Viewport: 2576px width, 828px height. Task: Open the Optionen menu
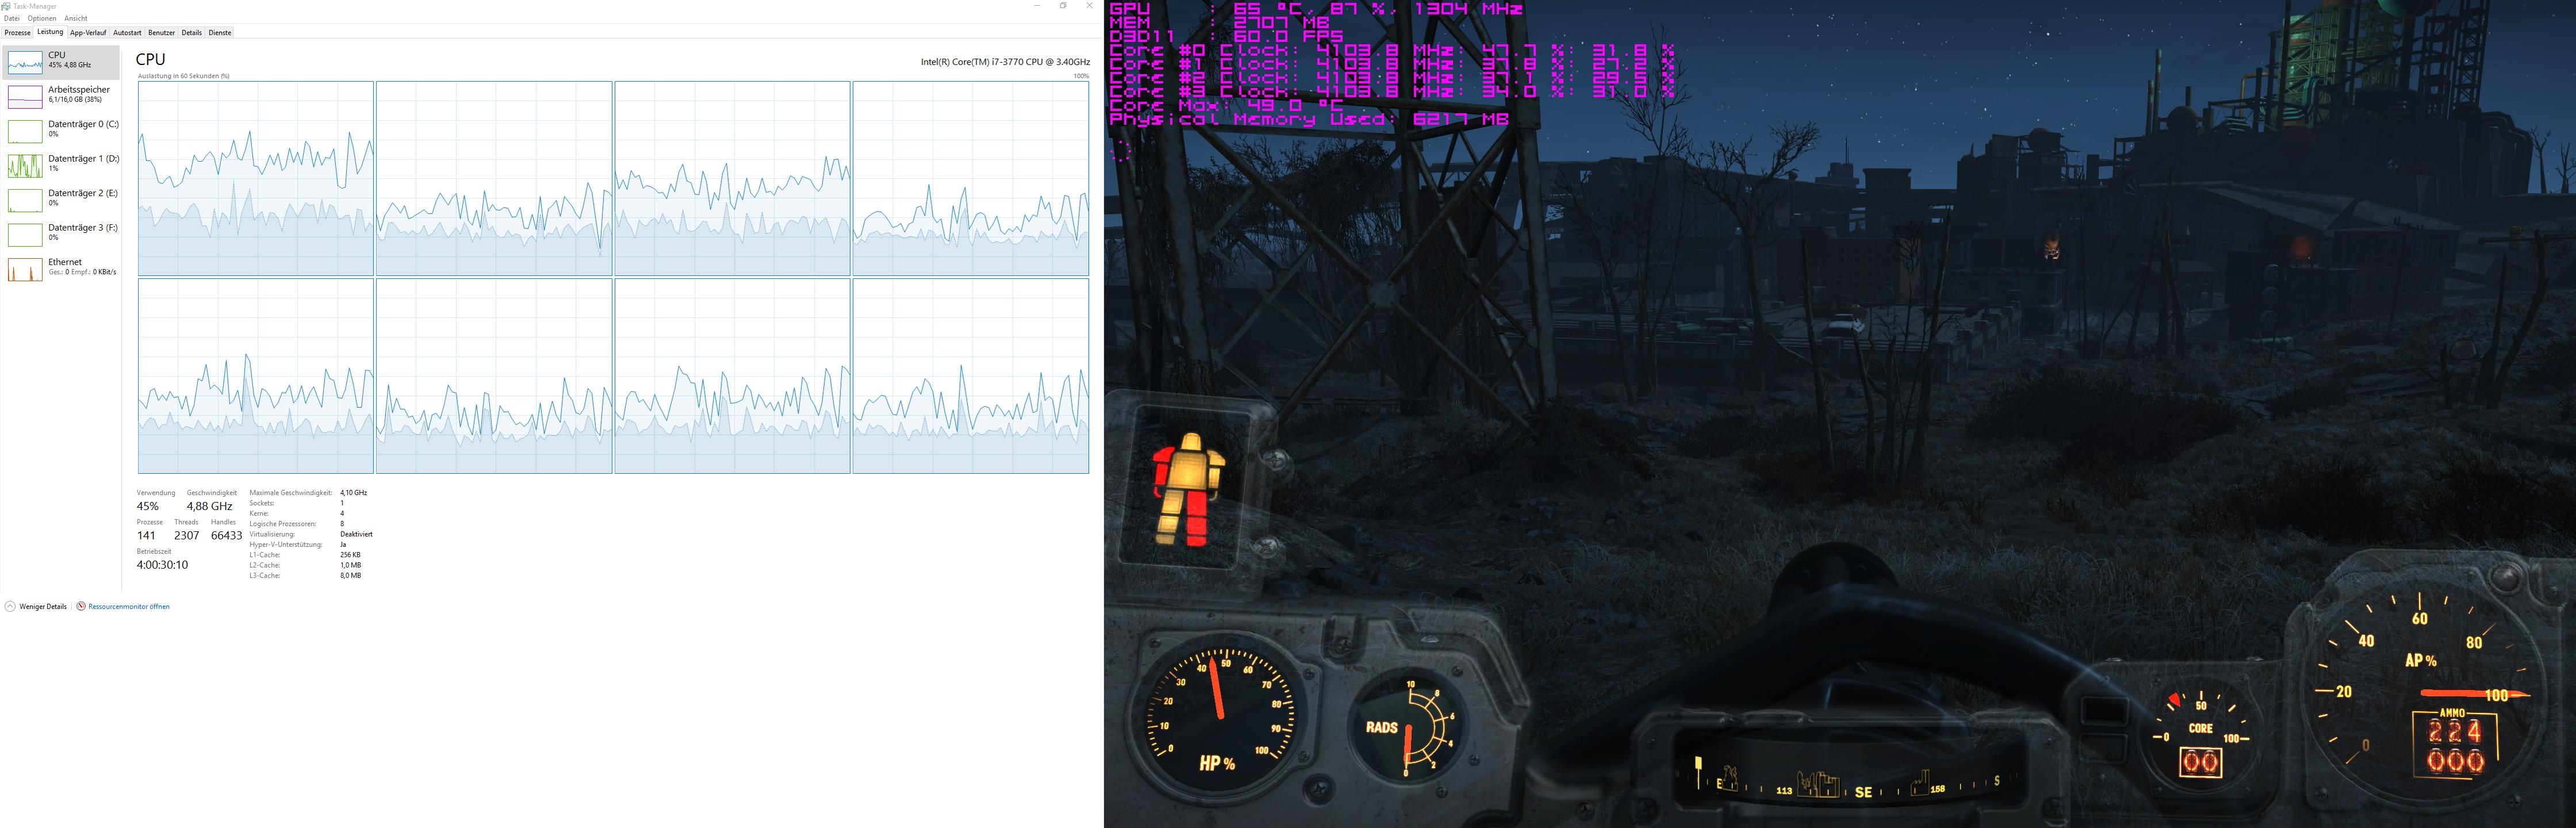pyautogui.click(x=42, y=18)
